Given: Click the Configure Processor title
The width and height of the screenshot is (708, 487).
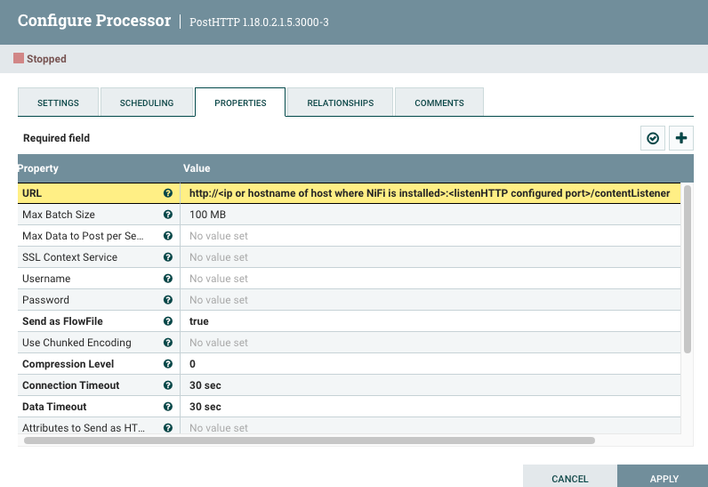Looking at the screenshot, I should (94, 21).
